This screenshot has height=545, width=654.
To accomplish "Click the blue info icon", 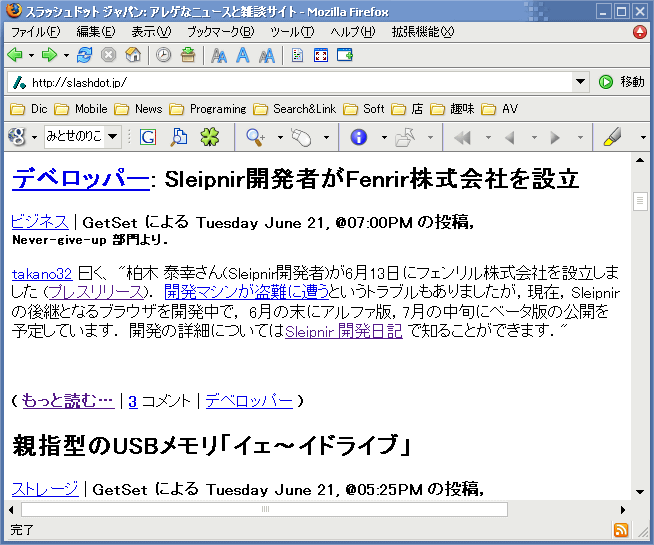I will (x=359, y=137).
